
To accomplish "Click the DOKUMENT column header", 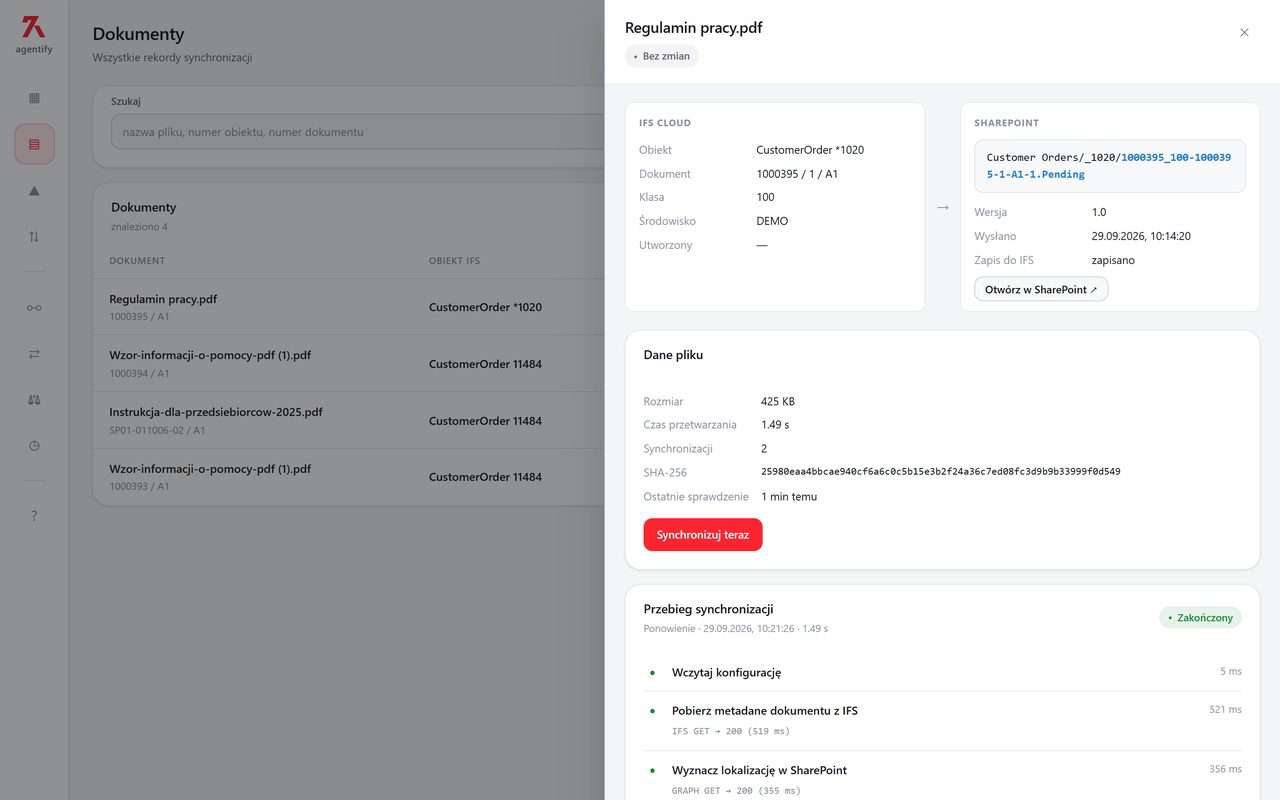I will point(137,261).
